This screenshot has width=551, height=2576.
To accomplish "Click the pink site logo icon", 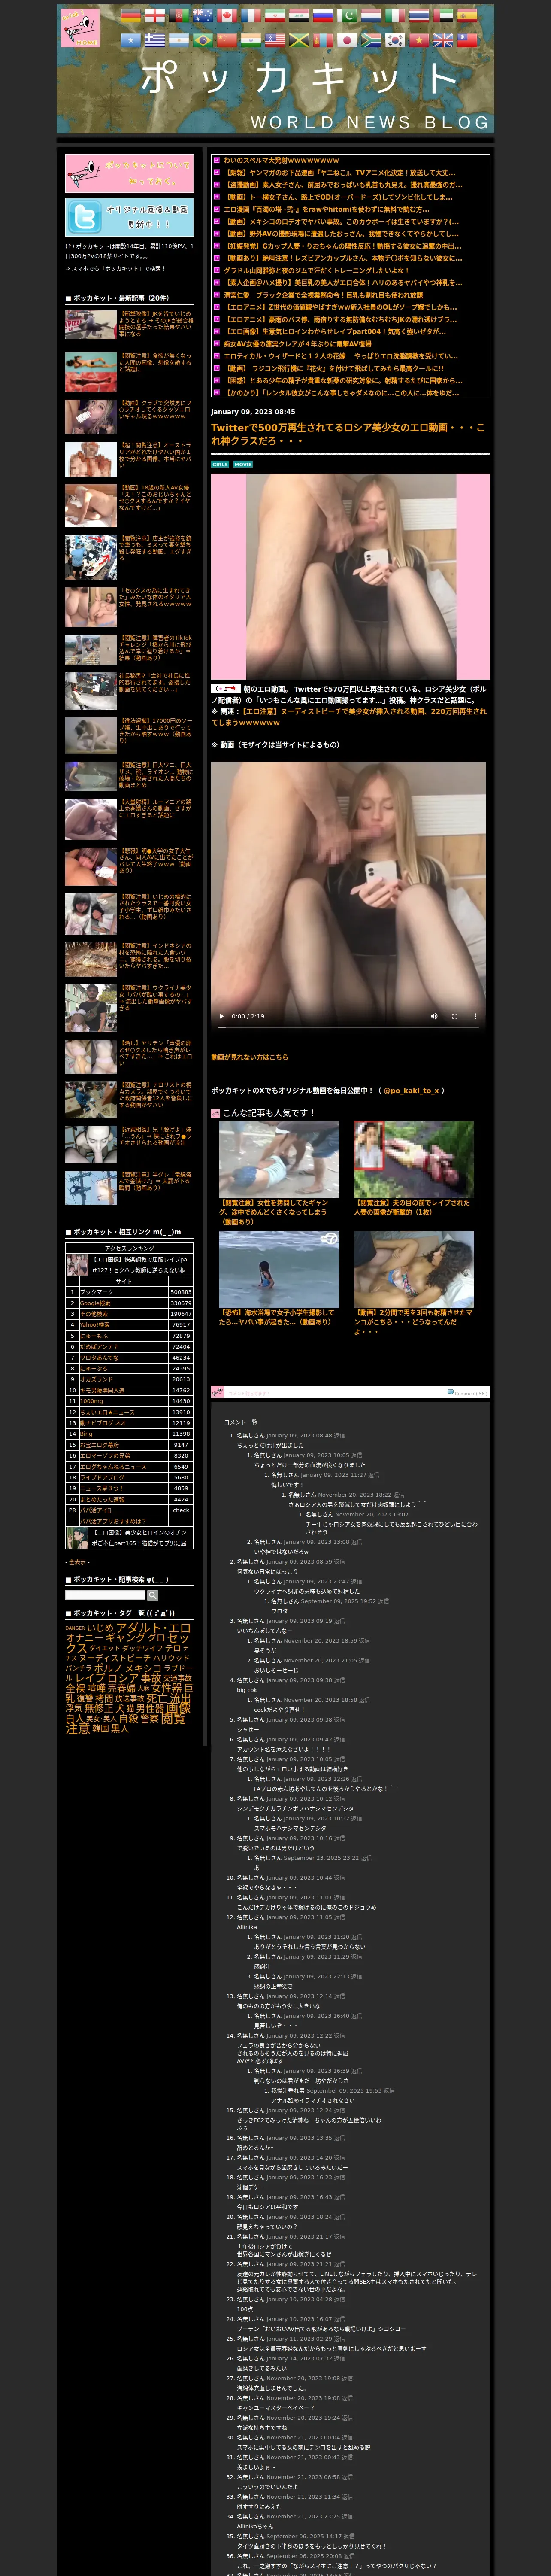I will click(x=80, y=28).
